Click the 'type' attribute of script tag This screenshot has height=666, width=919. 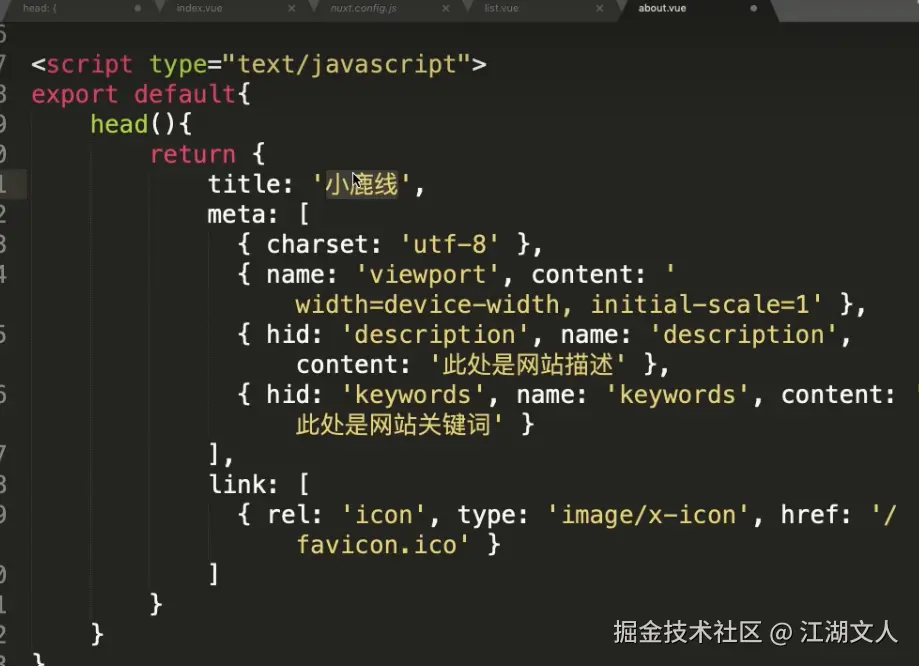pos(178,65)
